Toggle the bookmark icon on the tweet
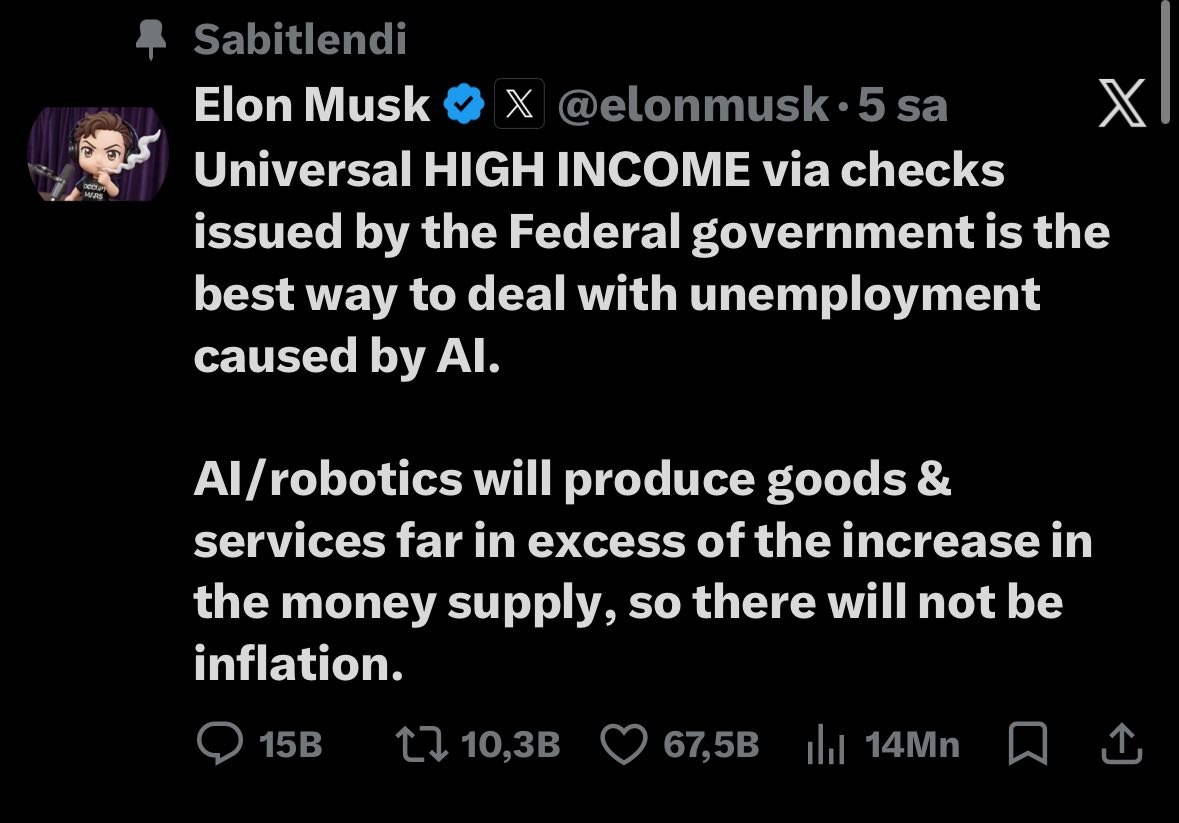The height and width of the screenshot is (823, 1179). click(1028, 745)
